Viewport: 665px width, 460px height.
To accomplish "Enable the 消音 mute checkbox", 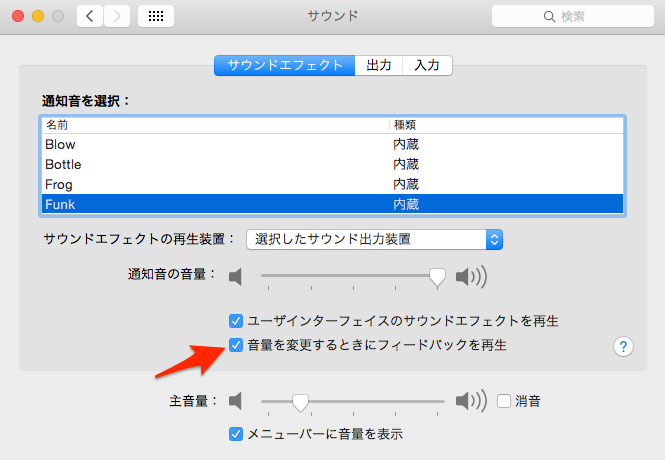I will [x=504, y=401].
